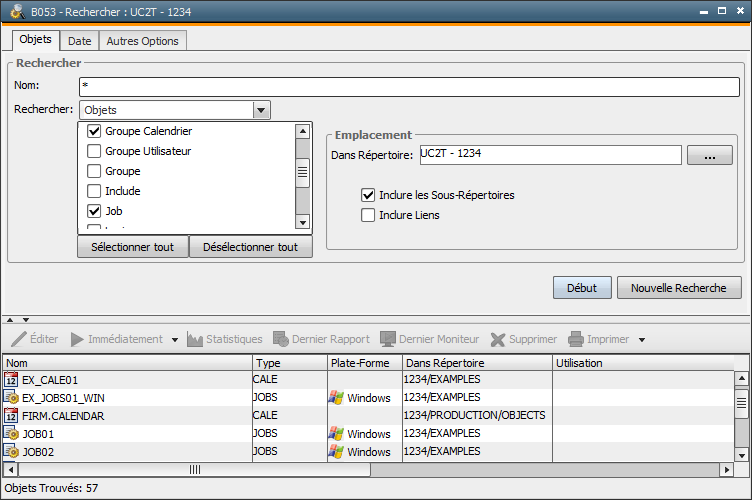Viewport: 752px width, 500px height.
Task: Click the Supprimer X icon
Action: coord(498,339)
